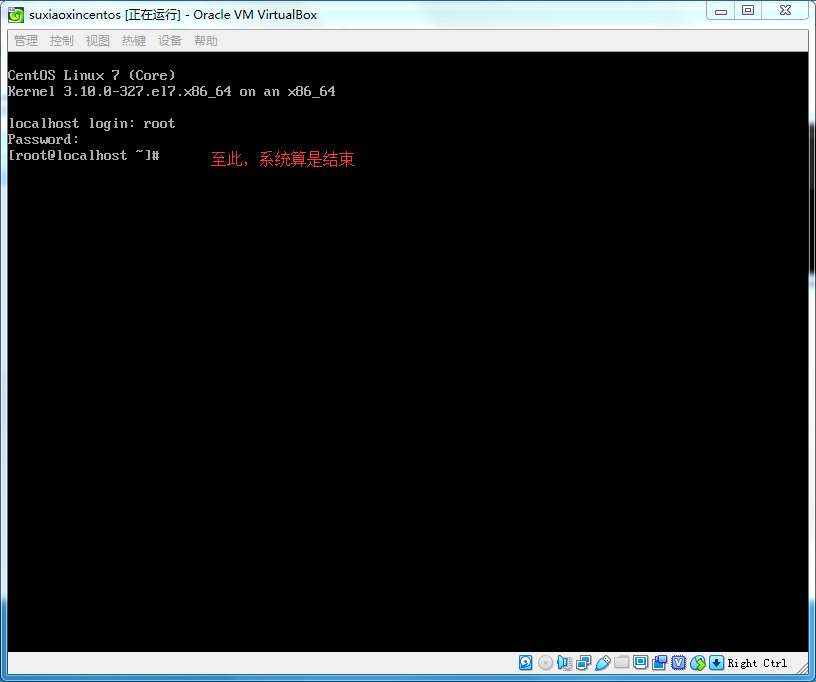This screenshot has height=682, width=816.
Task: Click the display settings status icon
Action: point(640,662)
